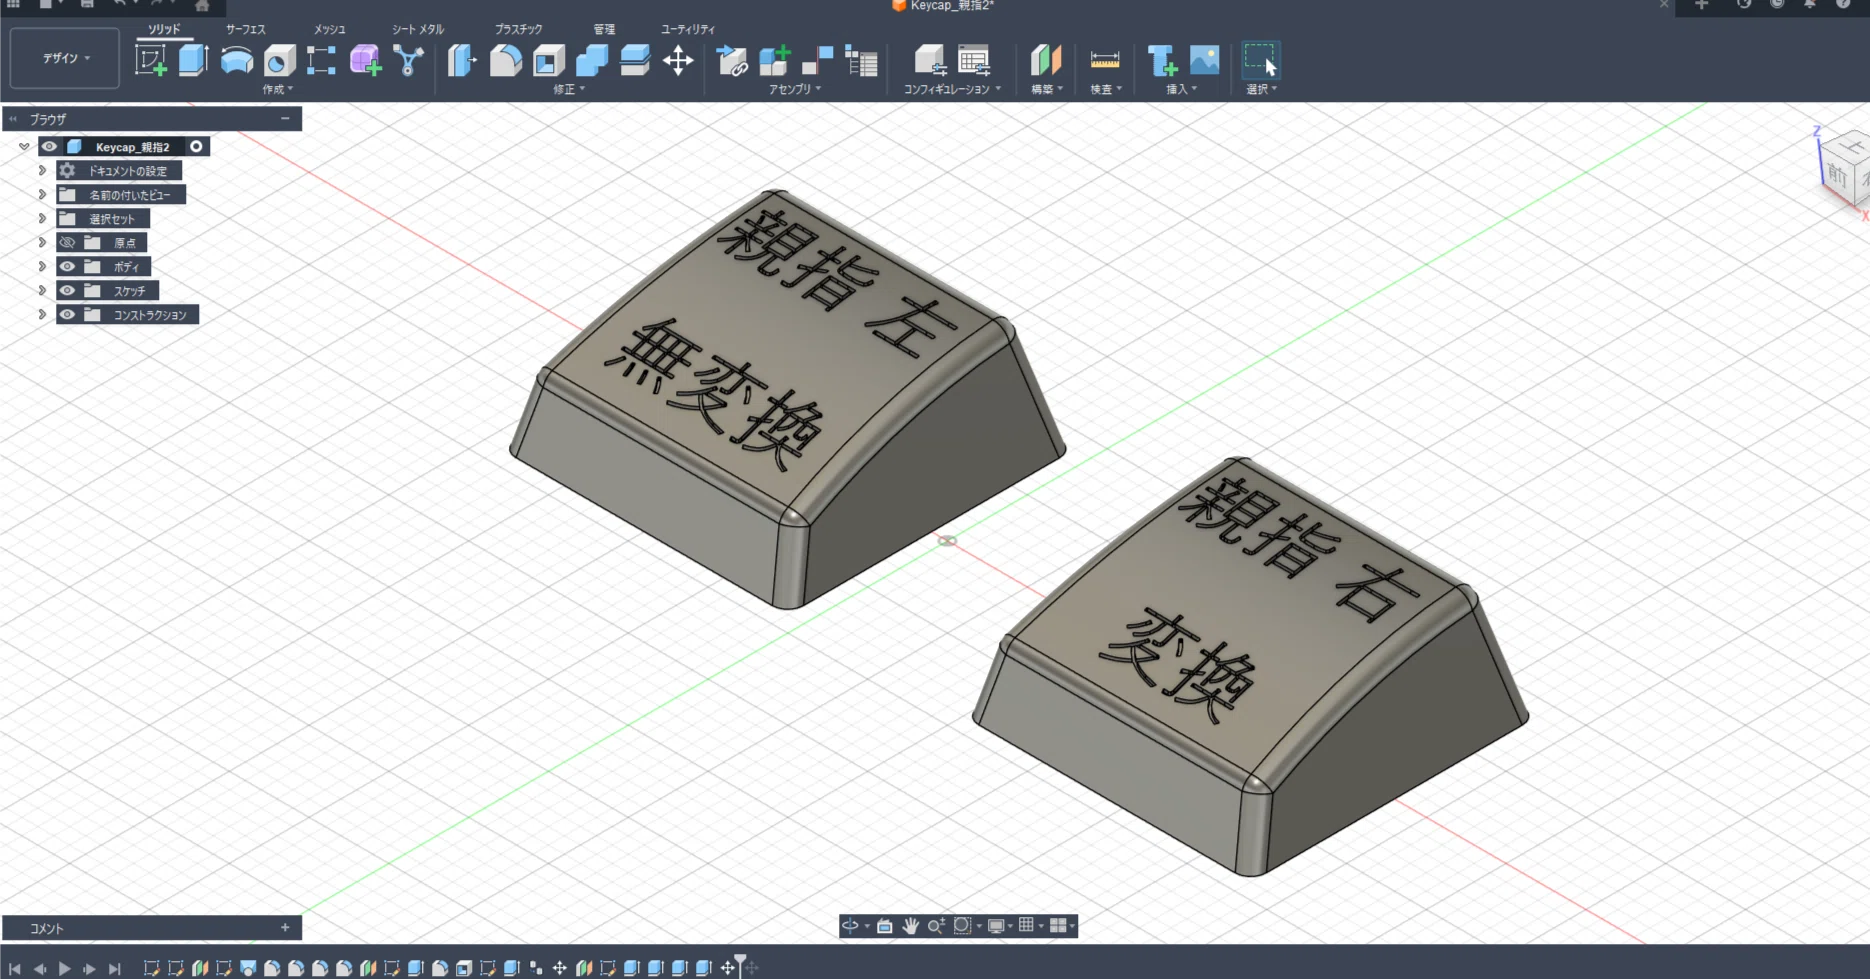This screenshot has height=979, width=1870.
Task: Click the Orbit navigation icon
Action: click(x=850, y=926)
